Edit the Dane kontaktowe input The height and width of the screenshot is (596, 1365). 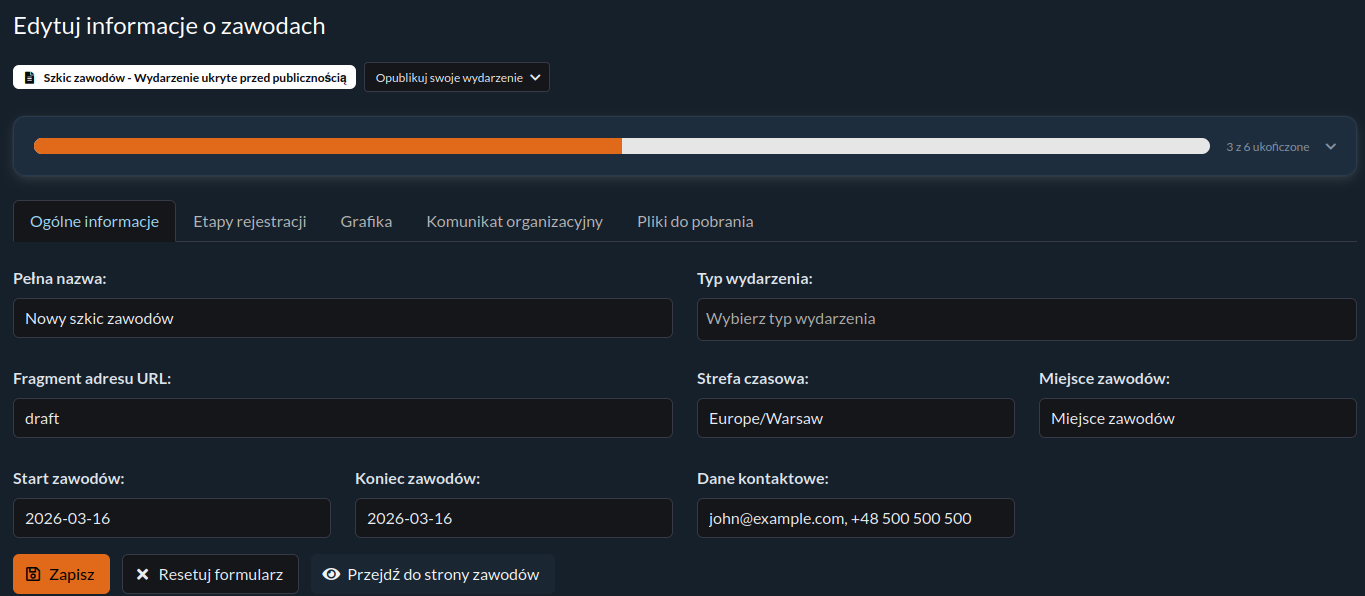(x=855, y=518)
